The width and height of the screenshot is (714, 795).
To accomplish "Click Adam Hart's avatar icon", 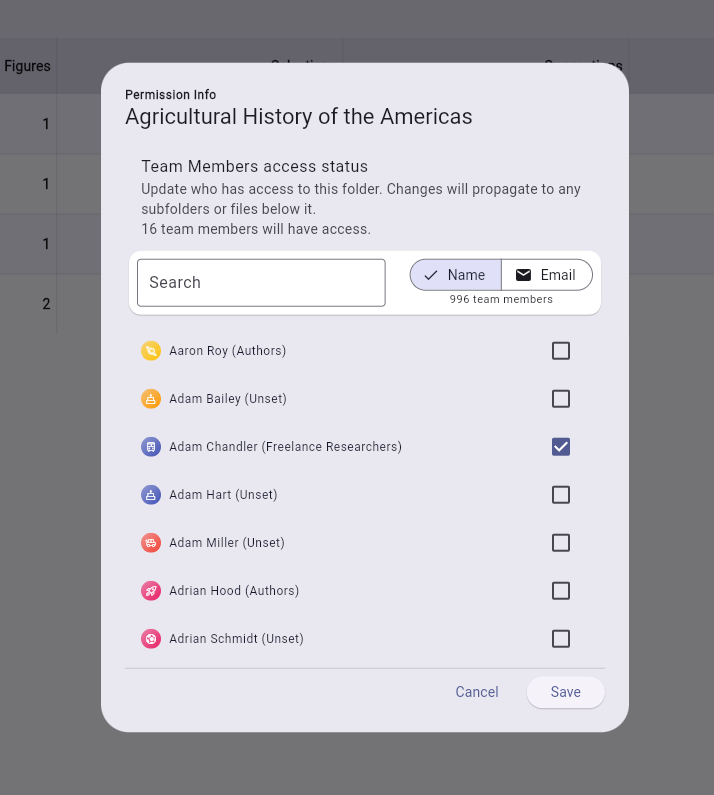I will point(151,495).
